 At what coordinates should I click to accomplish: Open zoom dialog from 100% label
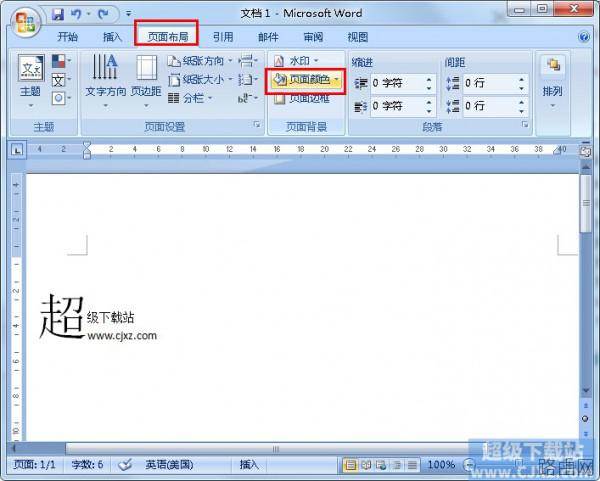click(x=440, y=465)
